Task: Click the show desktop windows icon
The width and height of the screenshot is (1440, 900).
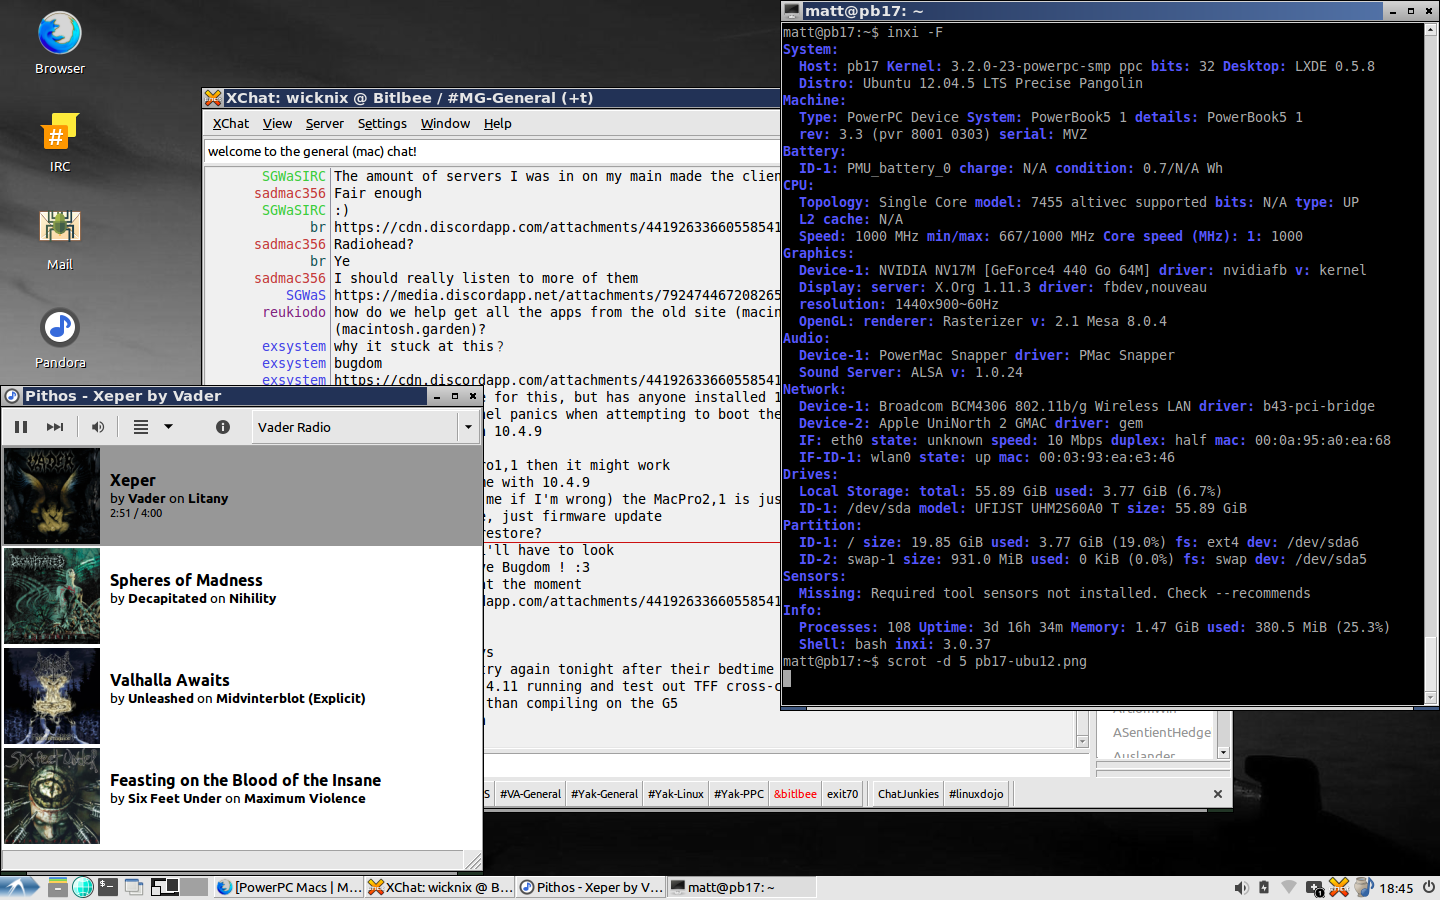Action: (133, 887)
